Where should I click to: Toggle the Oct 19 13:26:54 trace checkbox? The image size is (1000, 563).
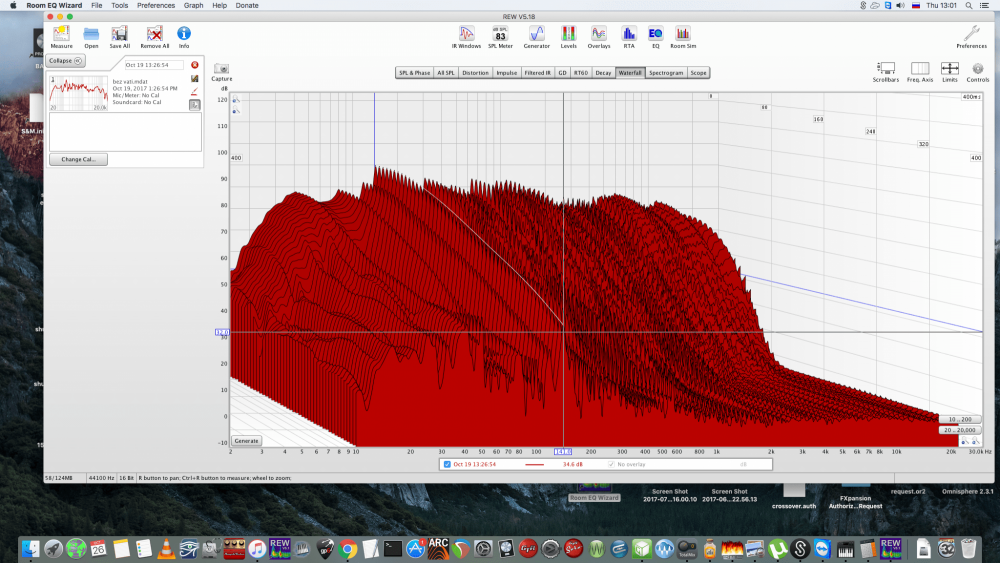coord(447,464)
